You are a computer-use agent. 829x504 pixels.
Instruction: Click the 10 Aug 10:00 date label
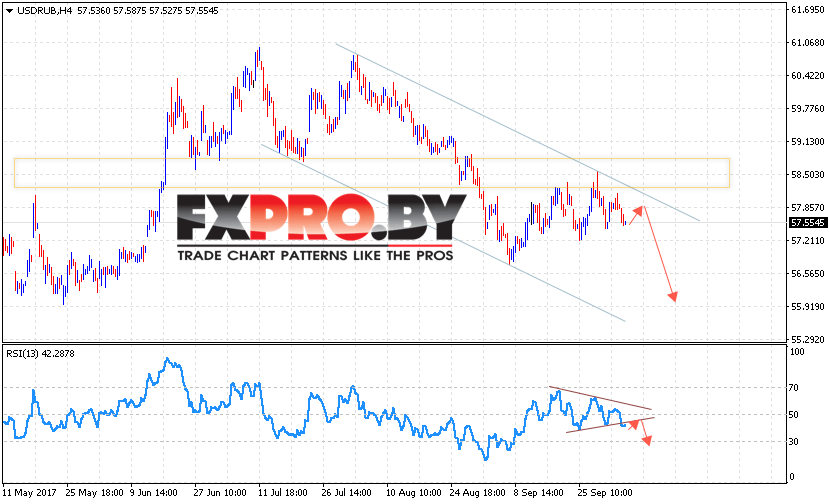[x=413, y=493]
